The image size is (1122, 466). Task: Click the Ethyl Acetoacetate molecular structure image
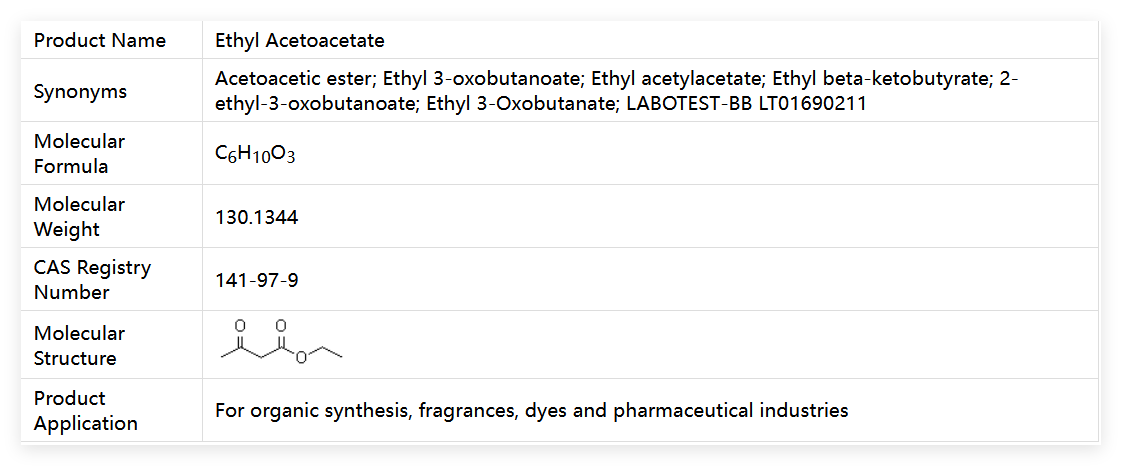281,344
